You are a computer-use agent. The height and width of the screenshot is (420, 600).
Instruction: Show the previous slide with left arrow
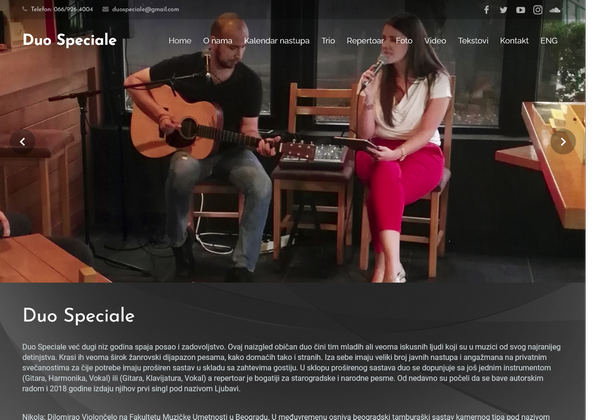tap(22, 142)
